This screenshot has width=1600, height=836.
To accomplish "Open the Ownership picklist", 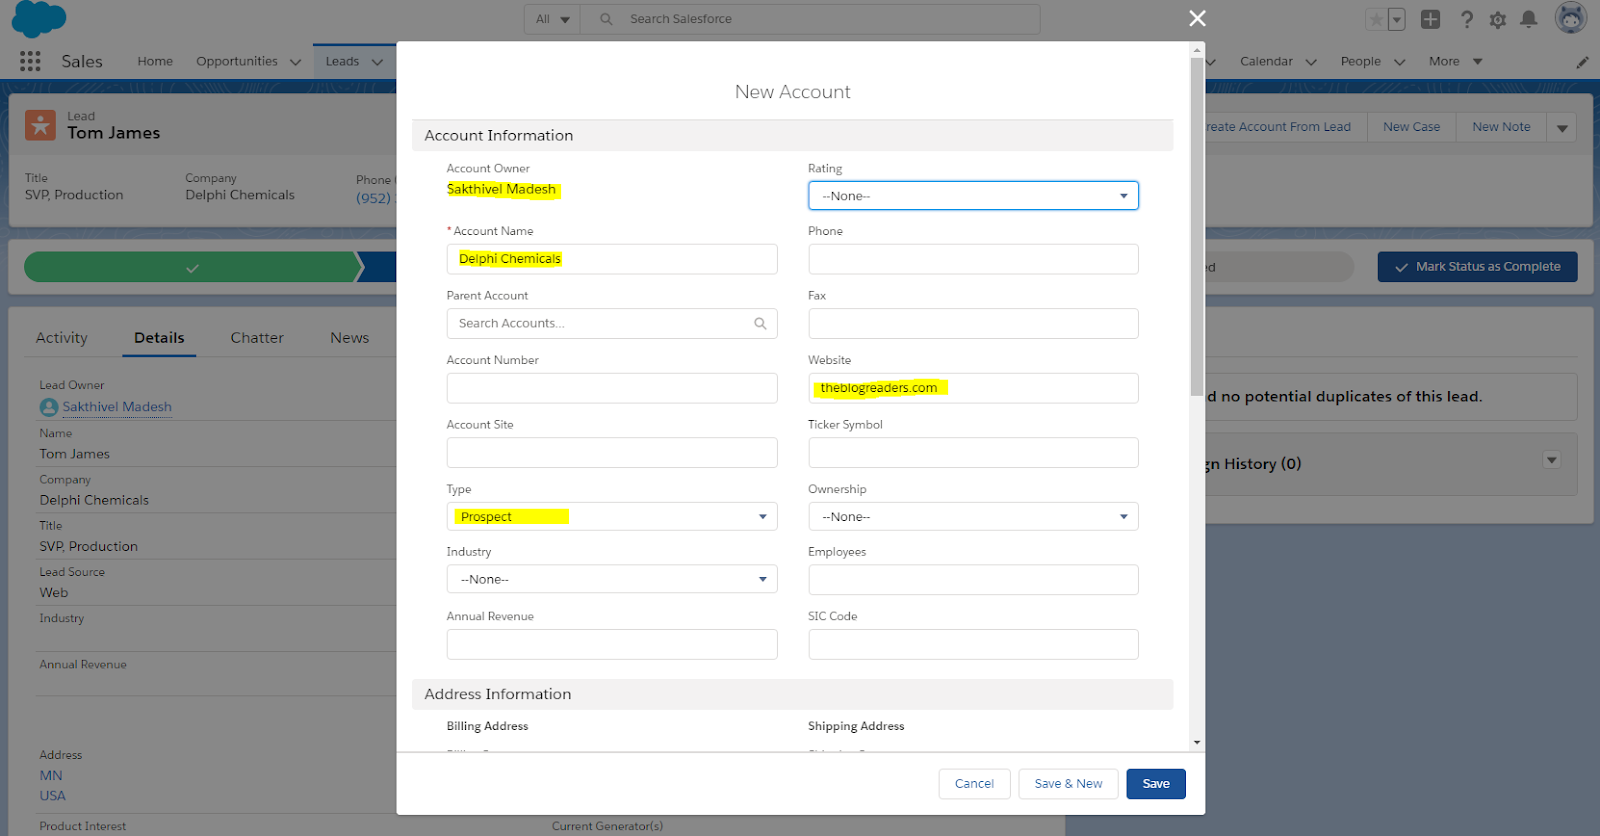I will click(973, 516).
